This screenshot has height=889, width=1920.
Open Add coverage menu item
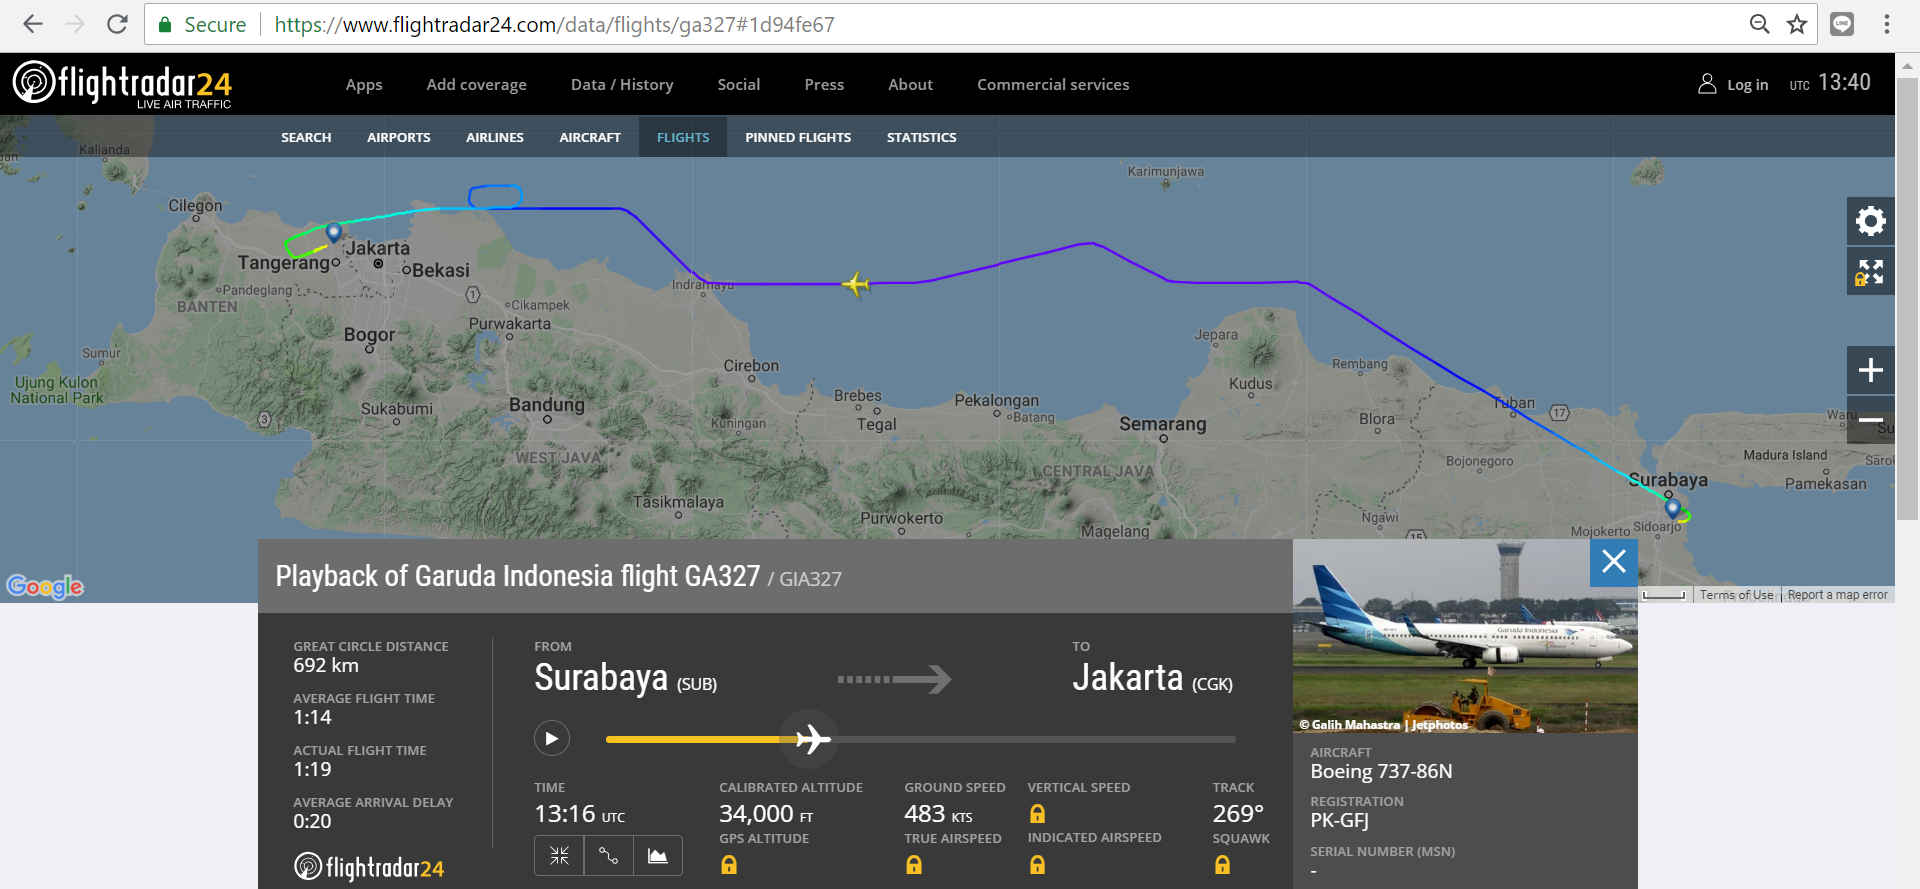point(476,85)
